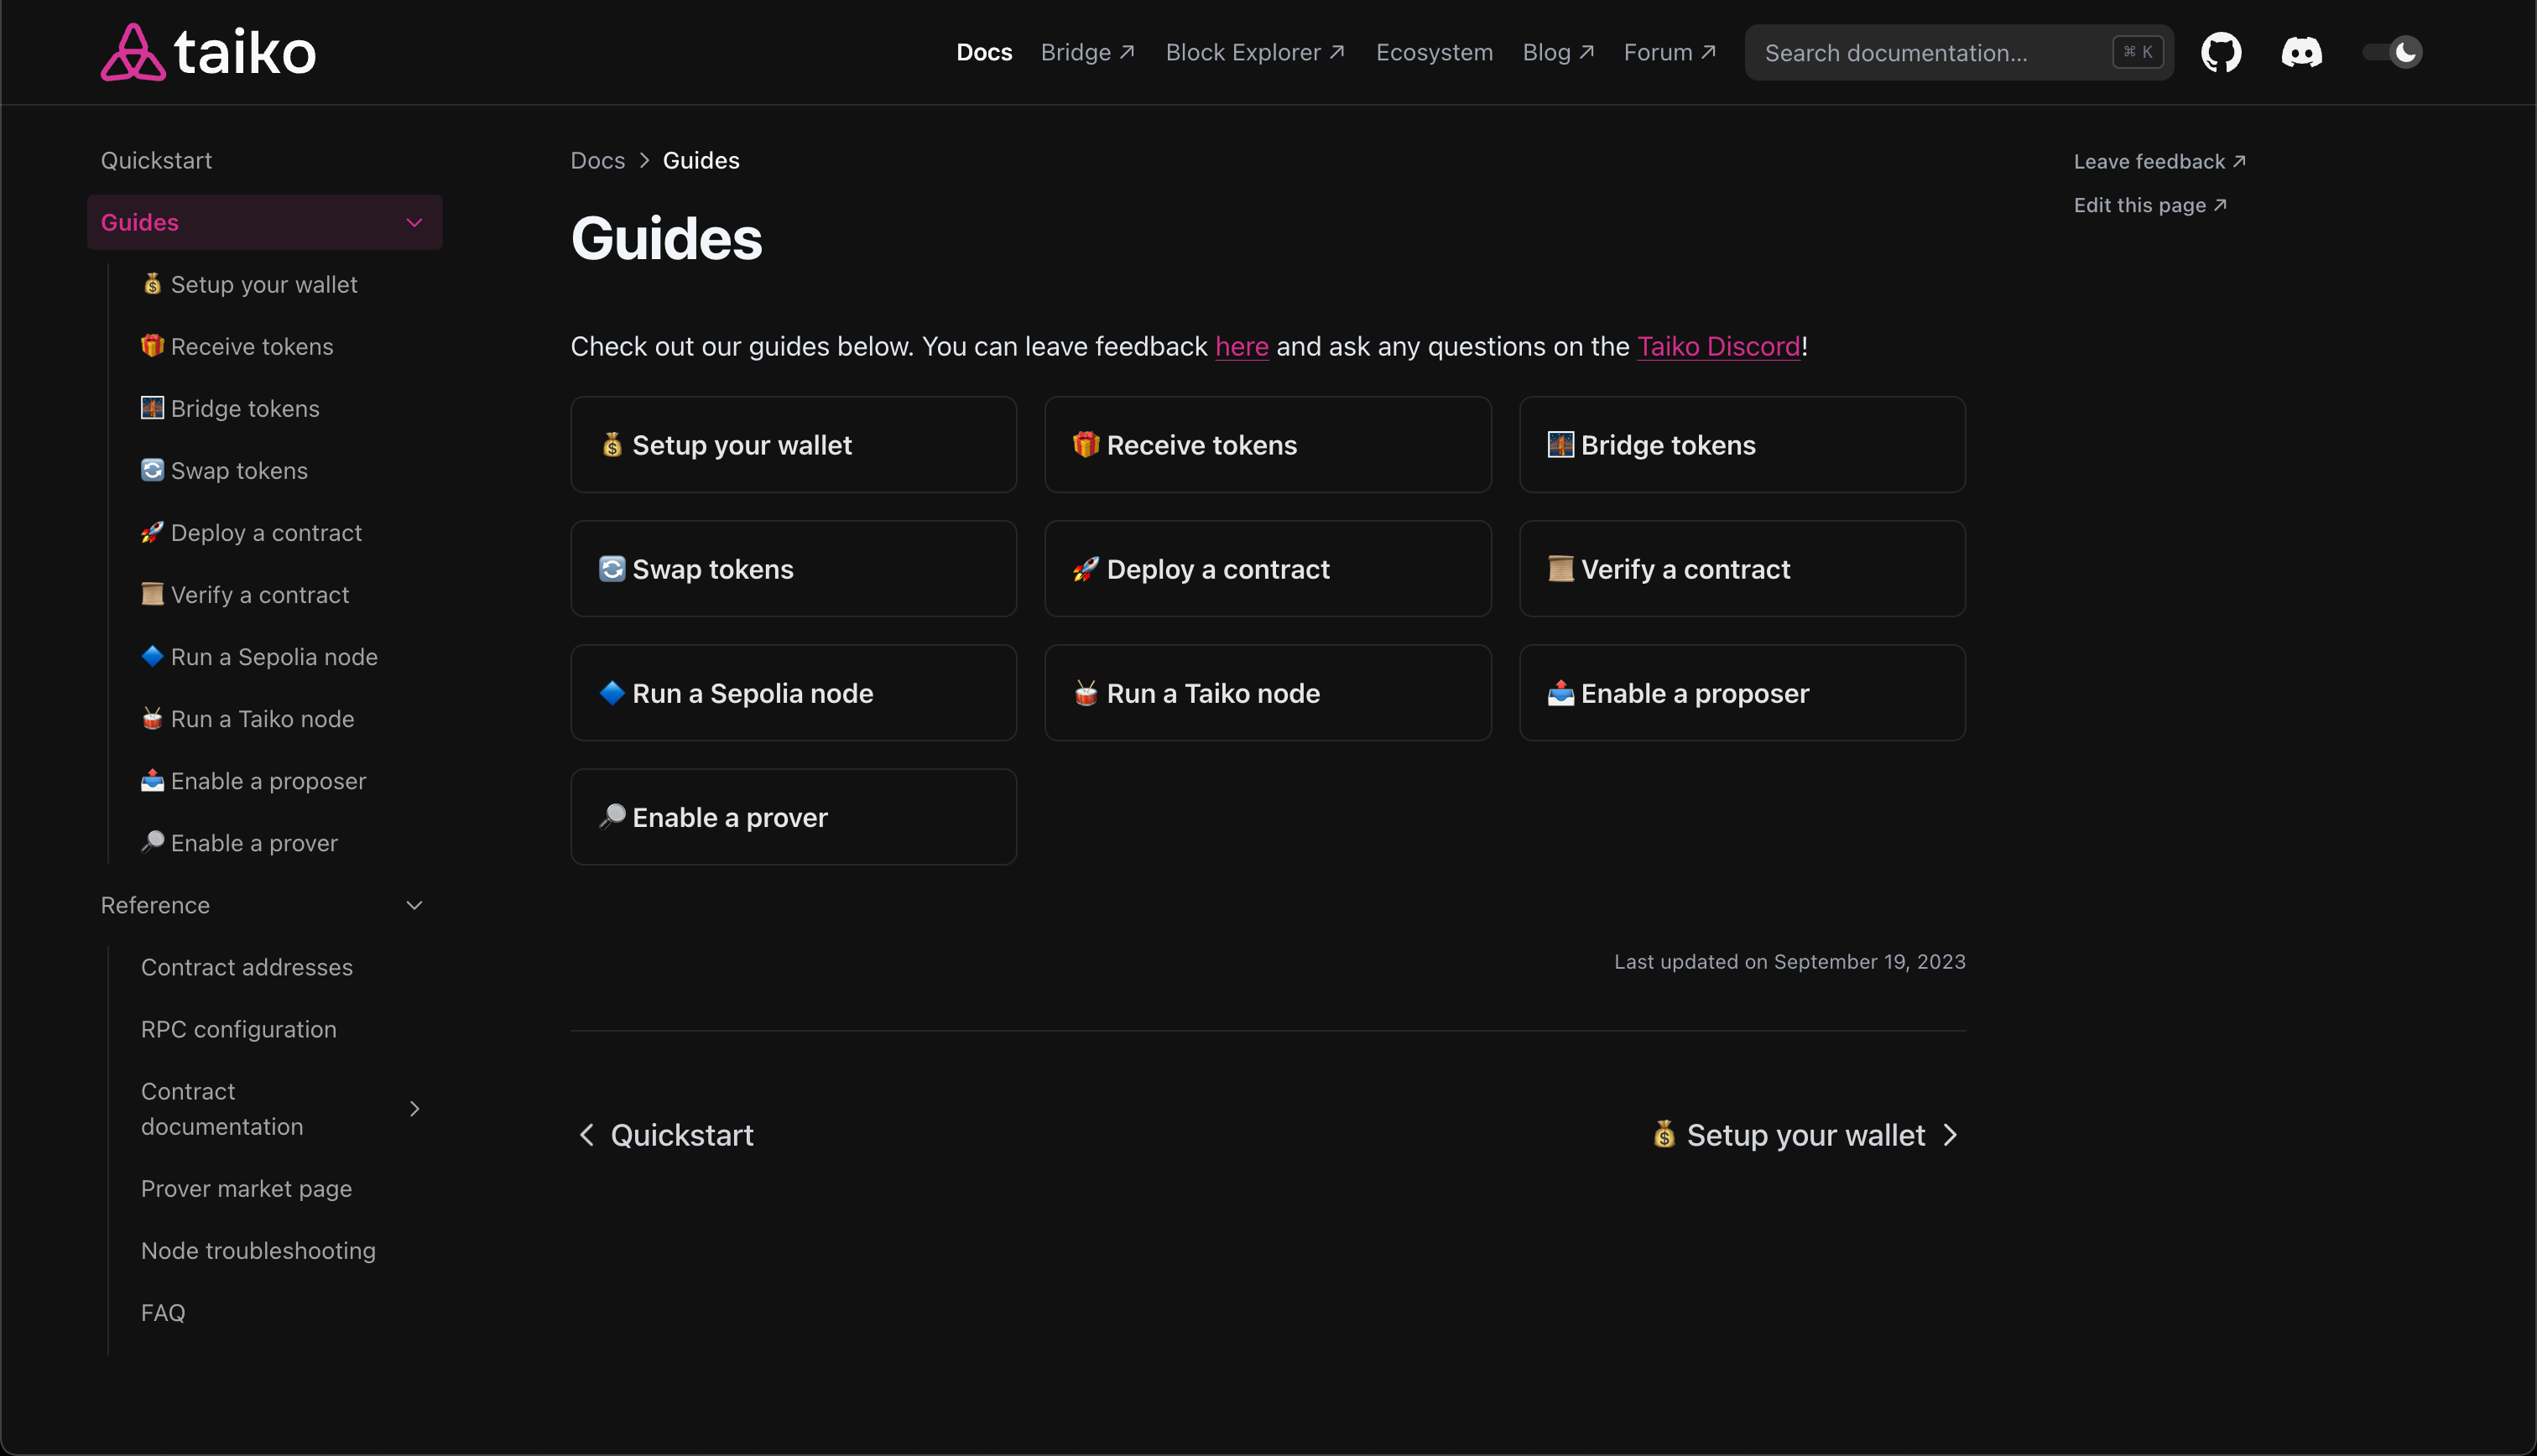Viewport: 2537px width, 1456px height.
Task: Go to previous page Quickstart
Action: point(666,1135)
